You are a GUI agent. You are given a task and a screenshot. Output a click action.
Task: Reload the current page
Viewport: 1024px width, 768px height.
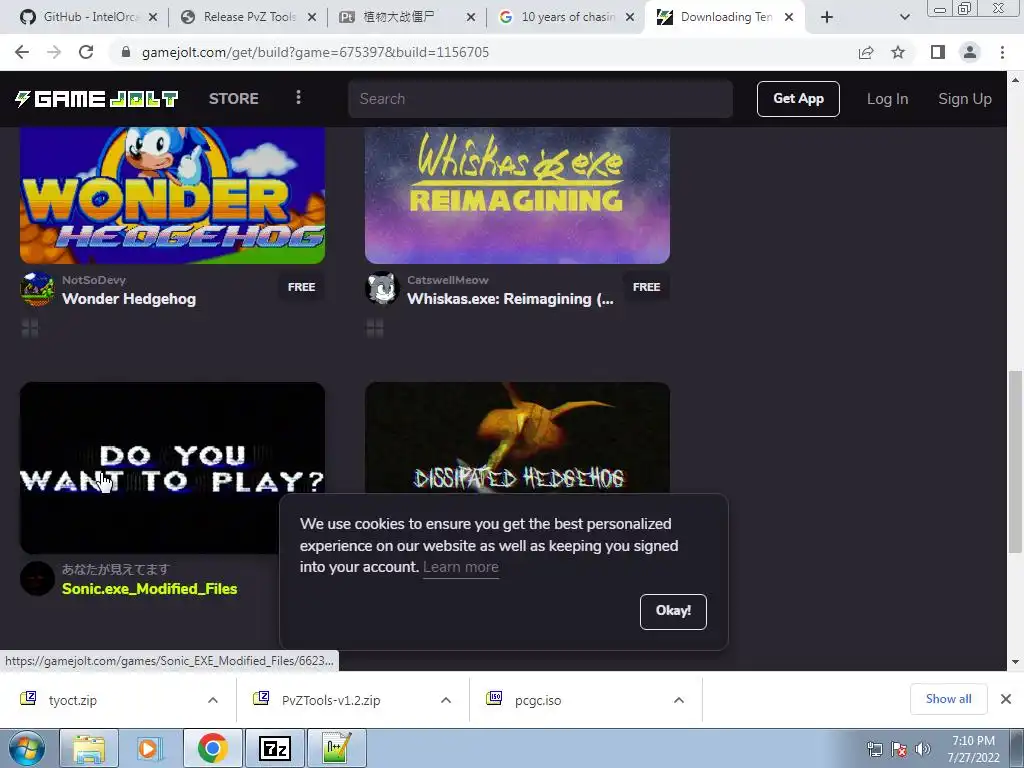86,52
